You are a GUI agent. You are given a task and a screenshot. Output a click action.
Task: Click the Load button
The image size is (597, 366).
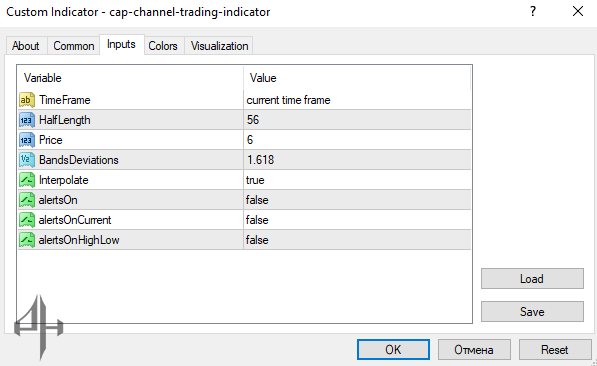coord(532,279)
